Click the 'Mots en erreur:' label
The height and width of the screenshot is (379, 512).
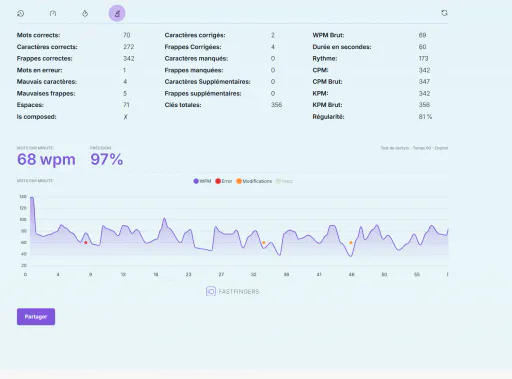click(39, 70)
